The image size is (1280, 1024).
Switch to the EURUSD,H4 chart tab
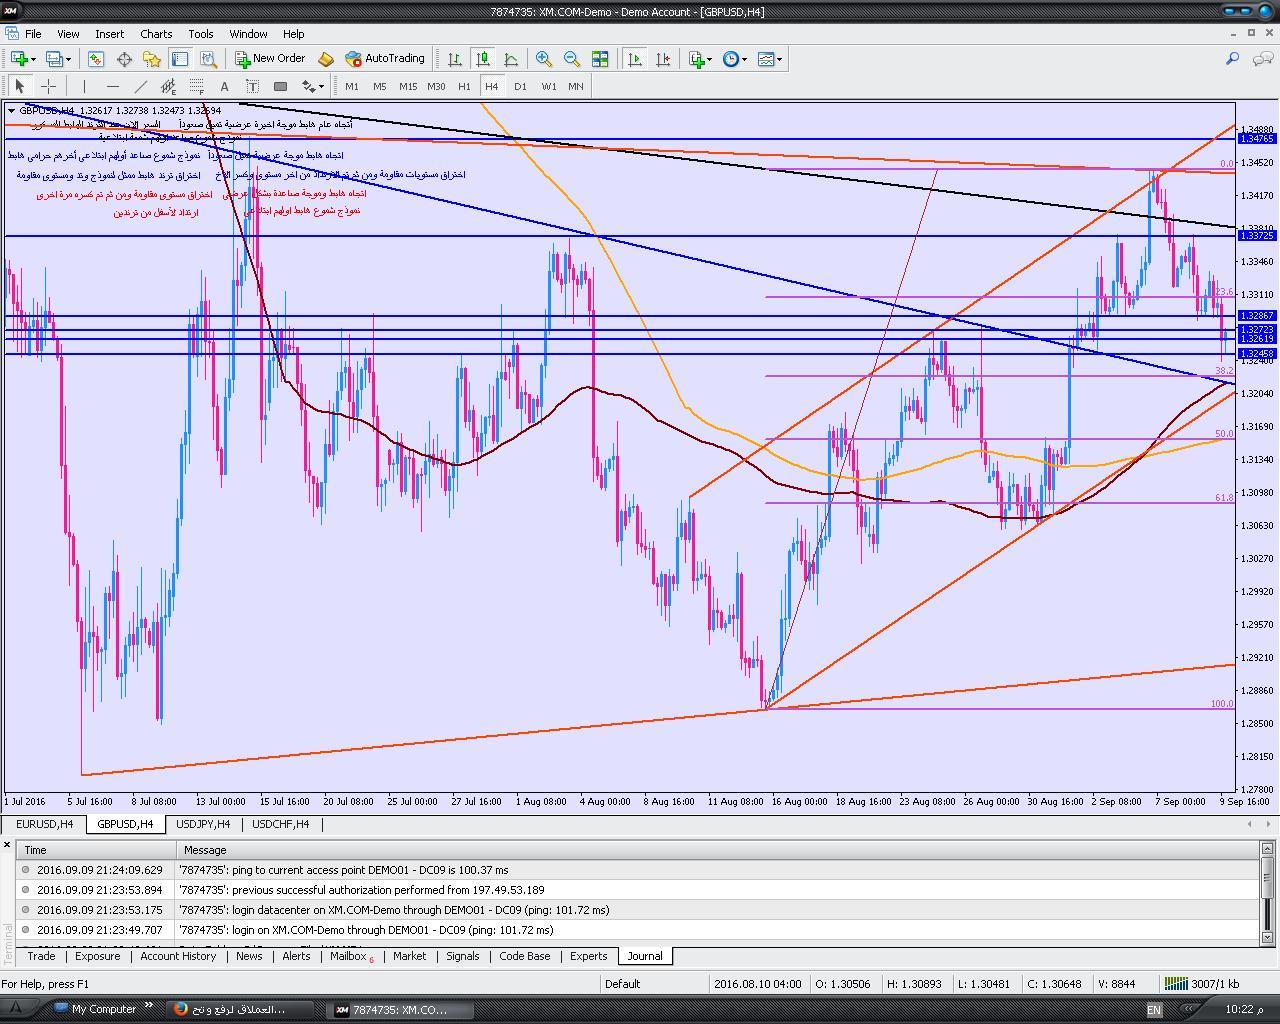coord(45,824)
